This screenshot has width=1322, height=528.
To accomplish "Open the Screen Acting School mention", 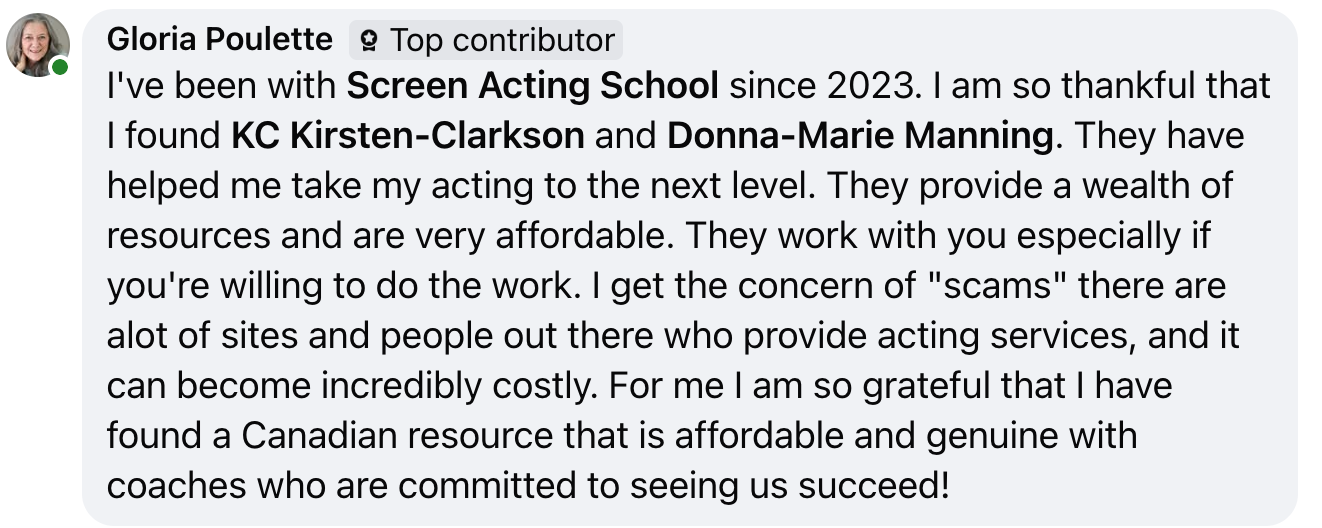I will click(532, 87).
